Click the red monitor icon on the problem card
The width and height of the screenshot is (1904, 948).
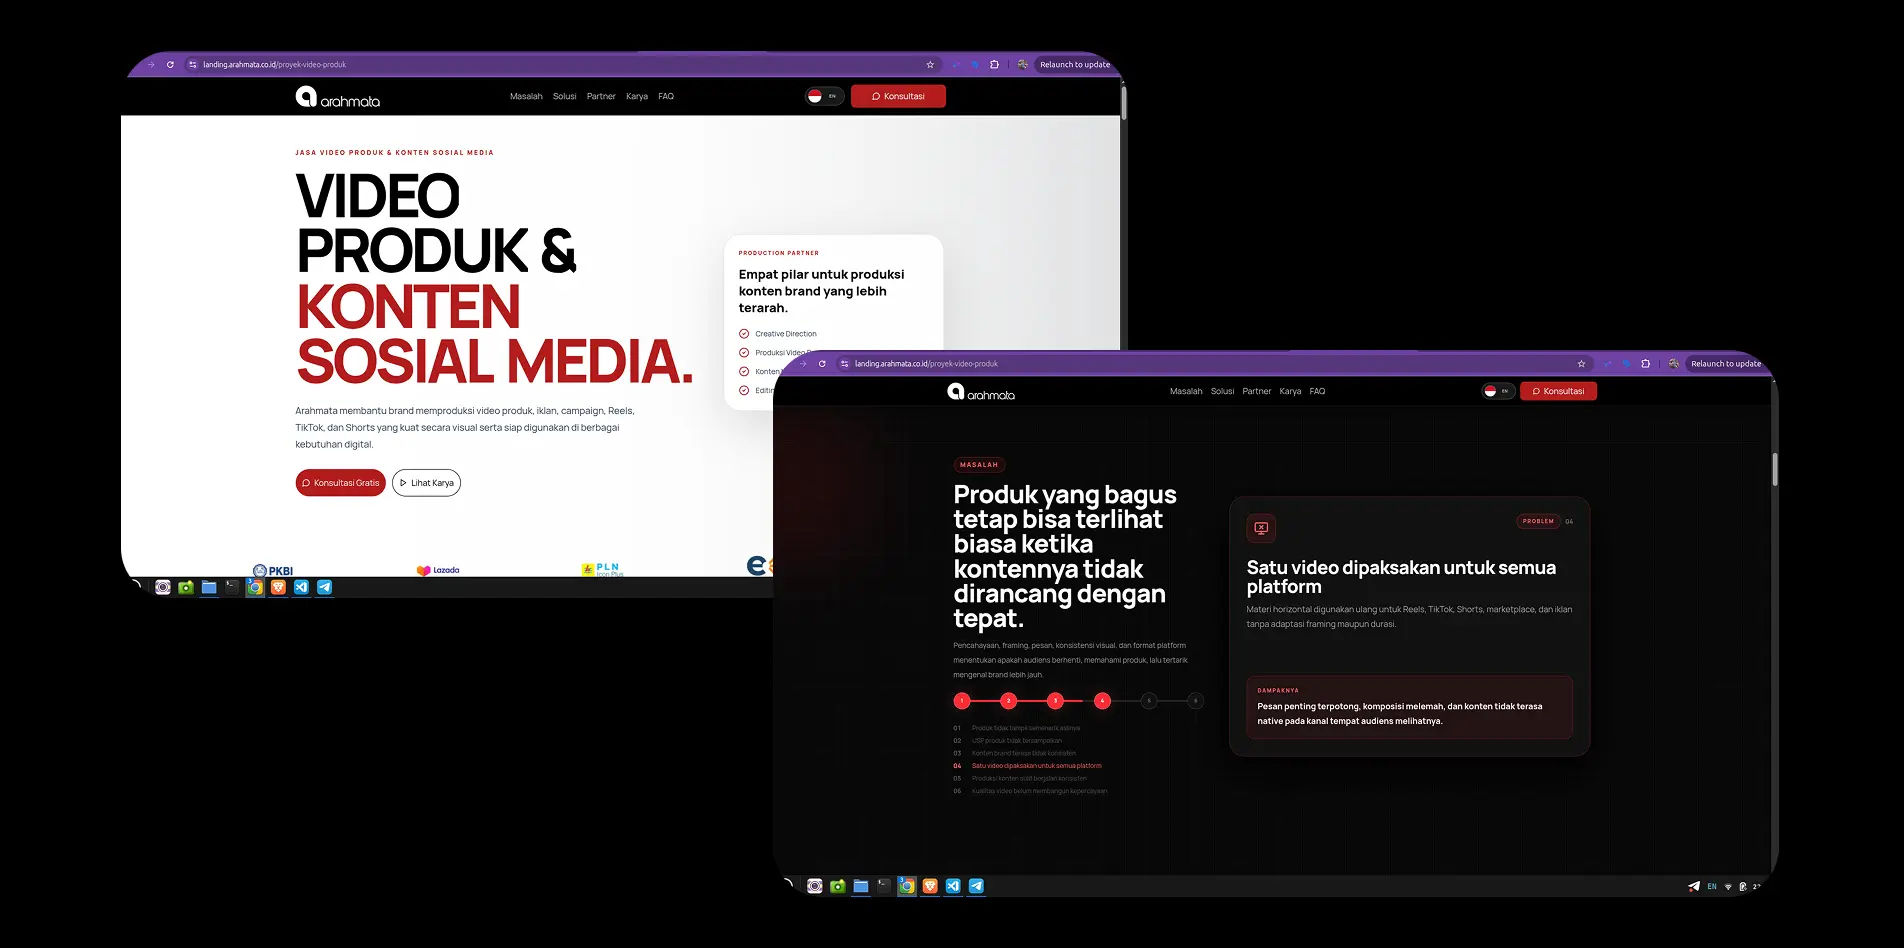1261,528
